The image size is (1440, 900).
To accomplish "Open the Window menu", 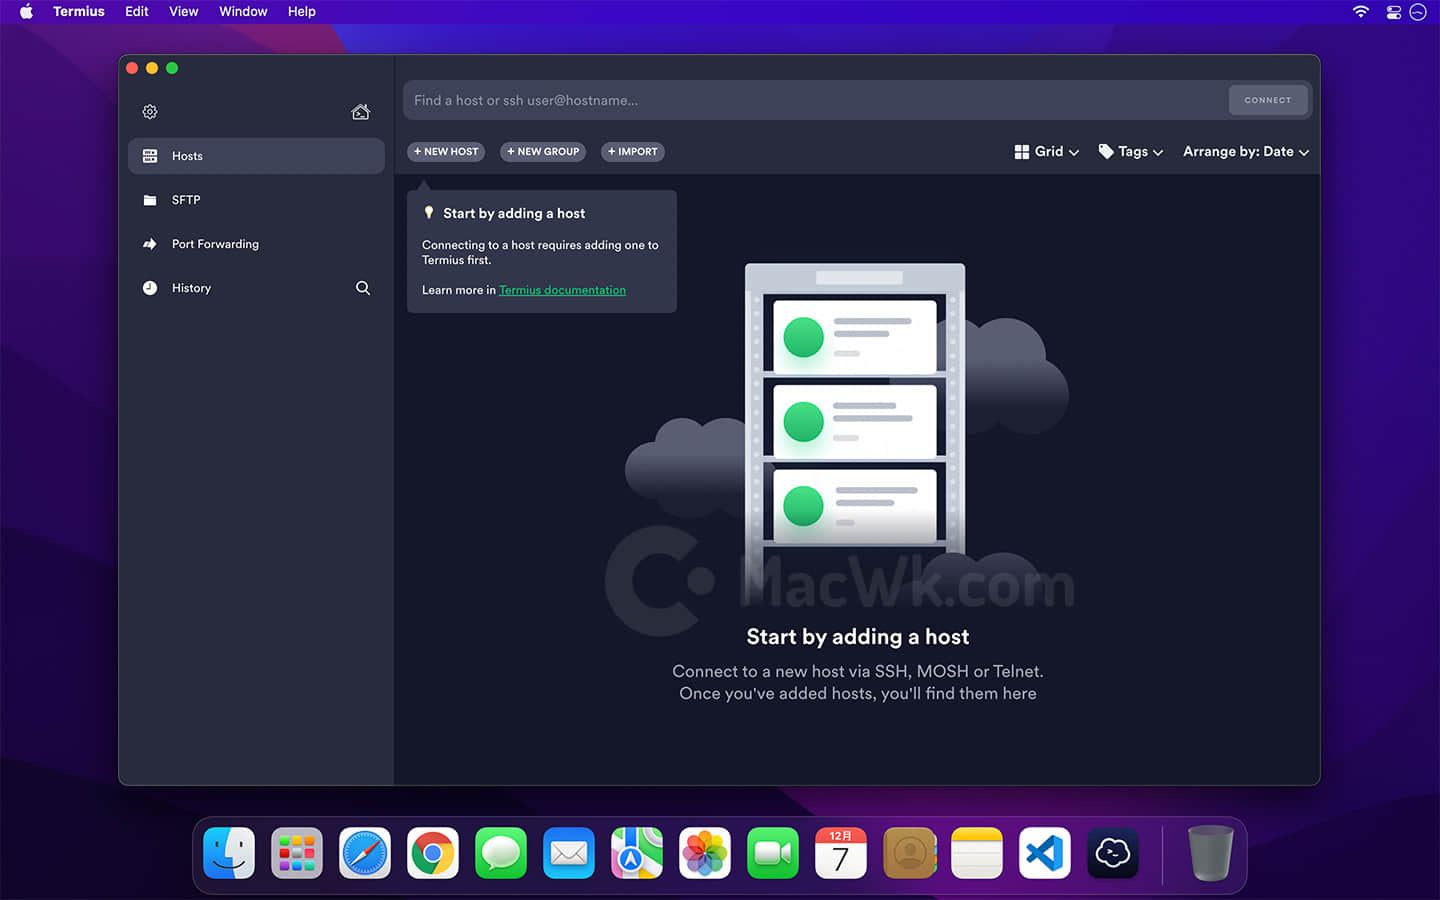I will (243, 12).
